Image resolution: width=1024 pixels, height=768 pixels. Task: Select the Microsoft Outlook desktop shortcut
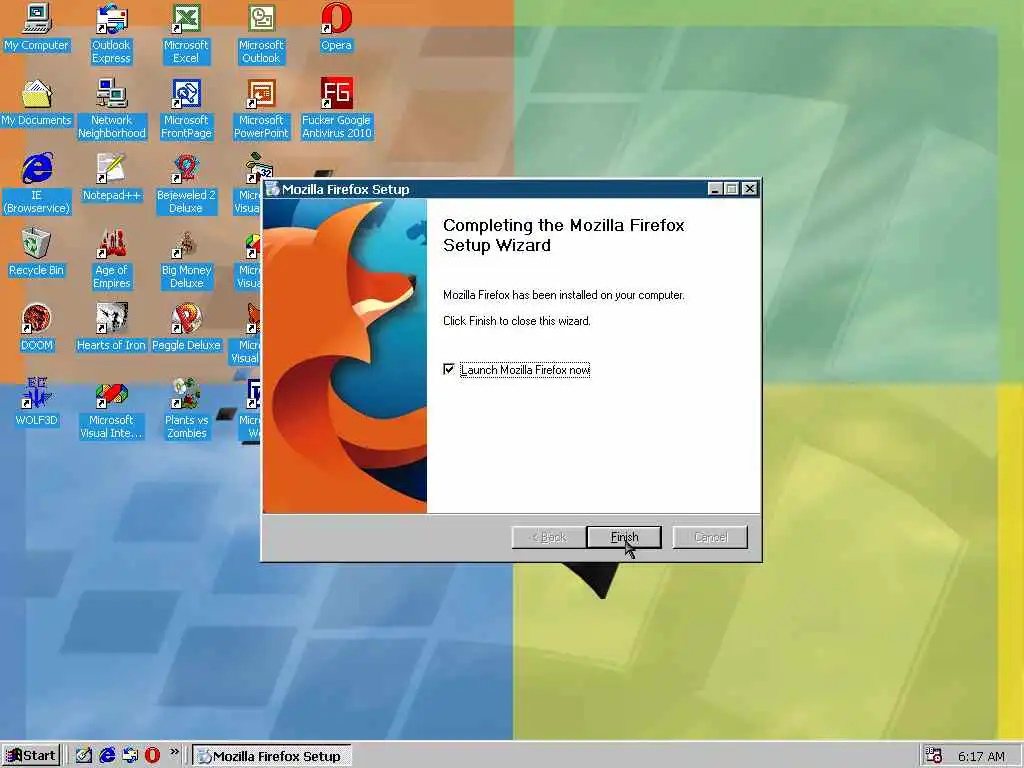[261, 33]
